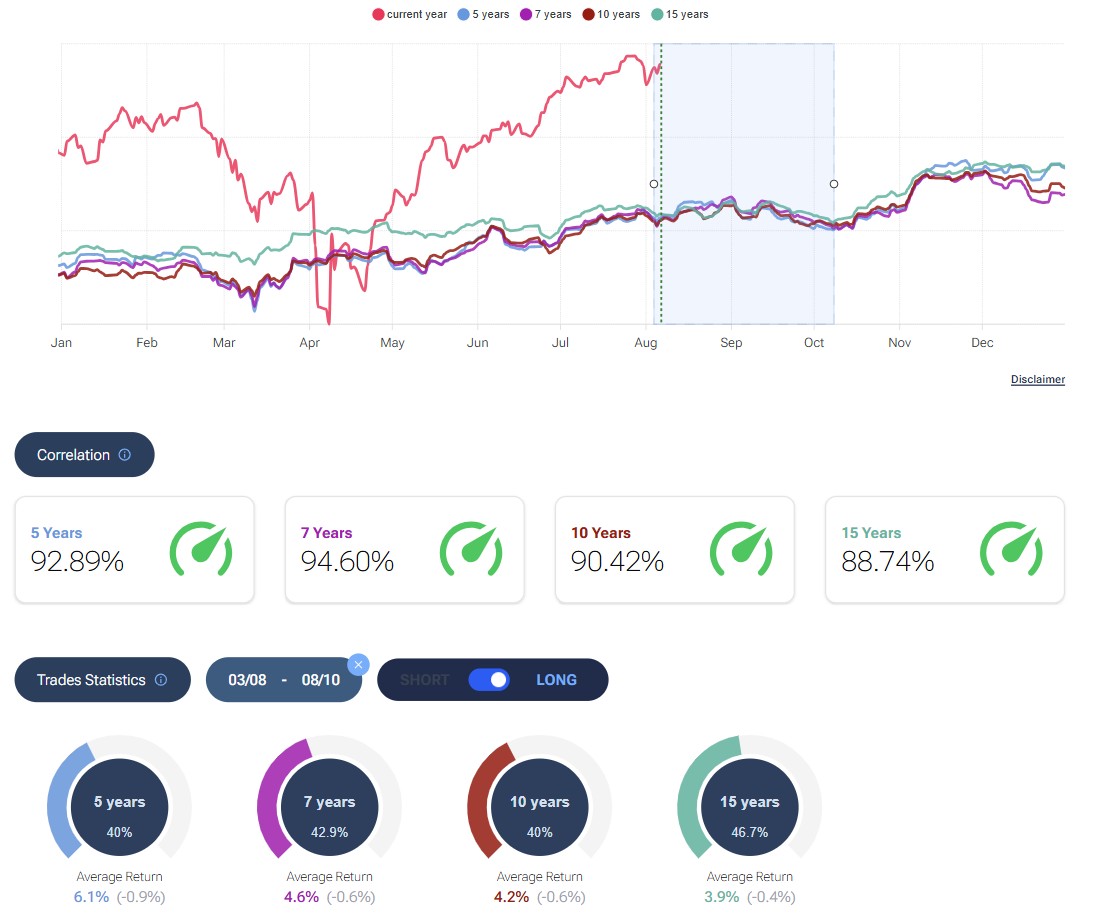The height and width of the screenshot is (919, 1104).
Task: Open the Disclaimer link
Action: pos(1038,379)
